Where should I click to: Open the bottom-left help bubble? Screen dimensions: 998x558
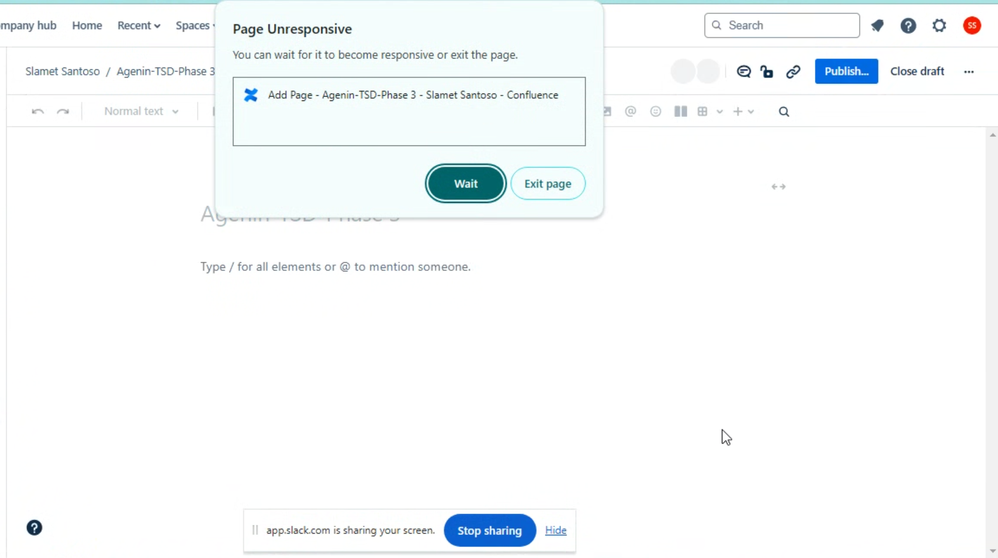(x=34, y=527)
